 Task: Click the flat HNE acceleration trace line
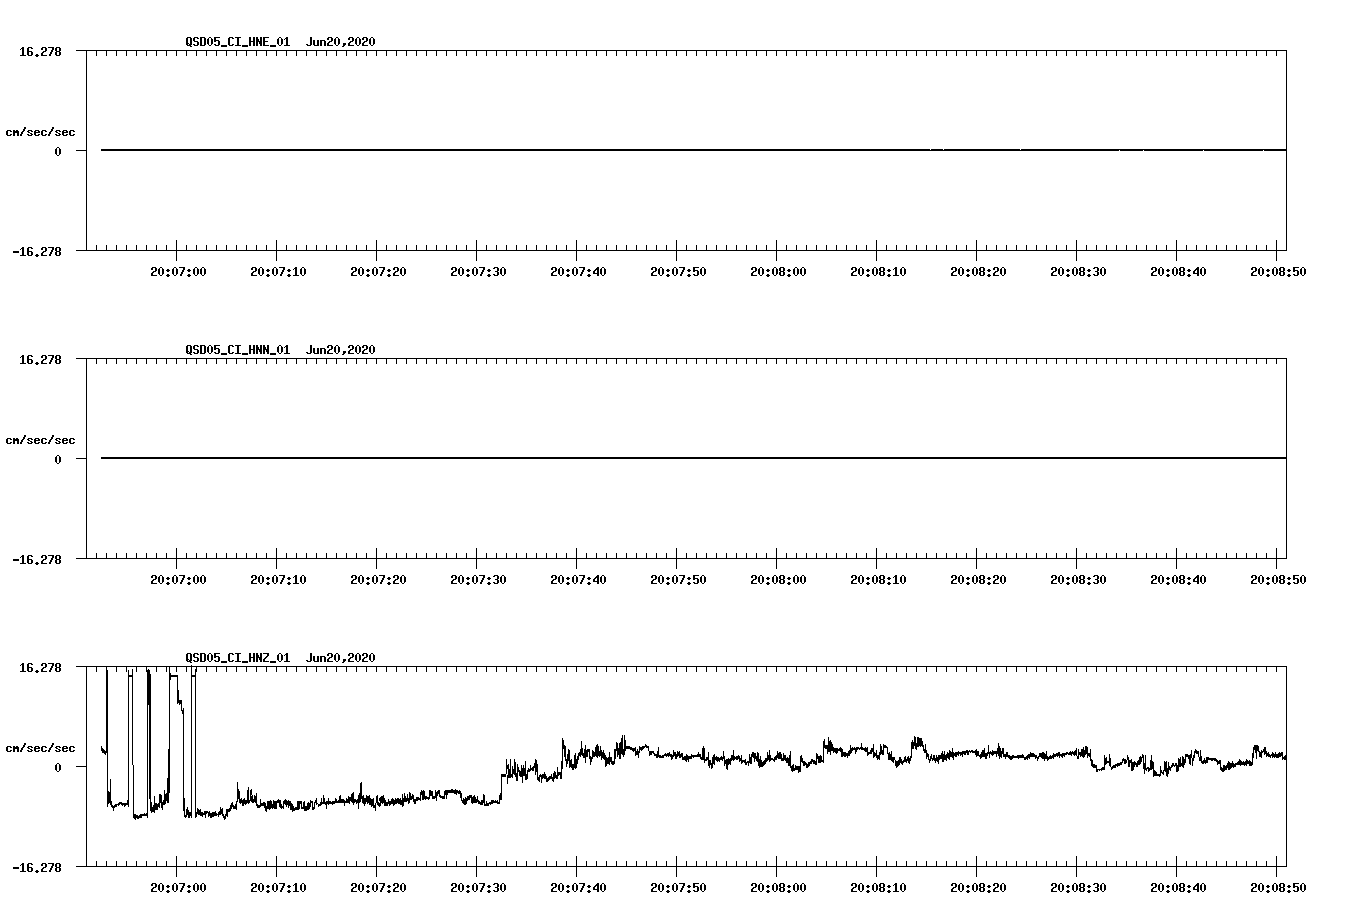(693, 150)
